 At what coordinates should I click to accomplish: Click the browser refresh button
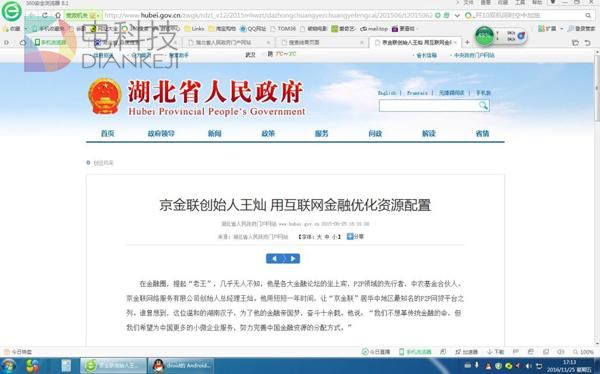45,15
